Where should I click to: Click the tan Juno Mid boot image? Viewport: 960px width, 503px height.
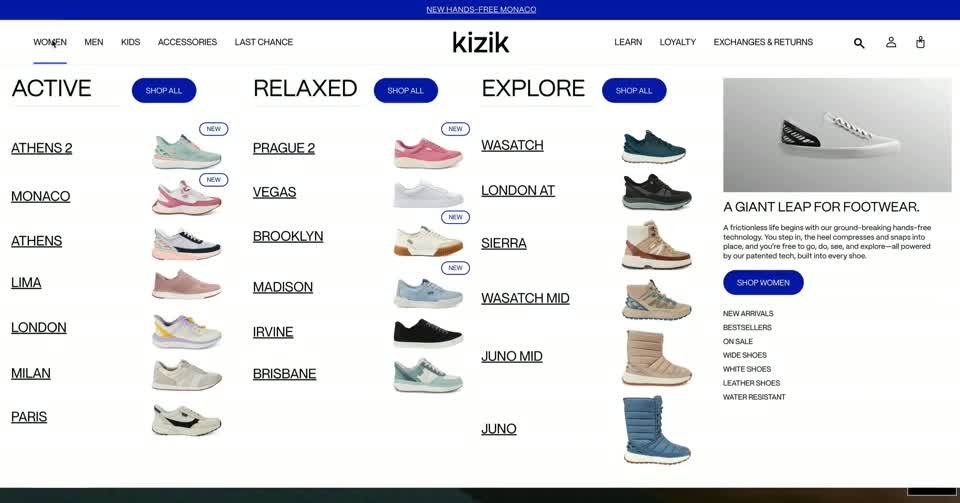coord(657,358)
